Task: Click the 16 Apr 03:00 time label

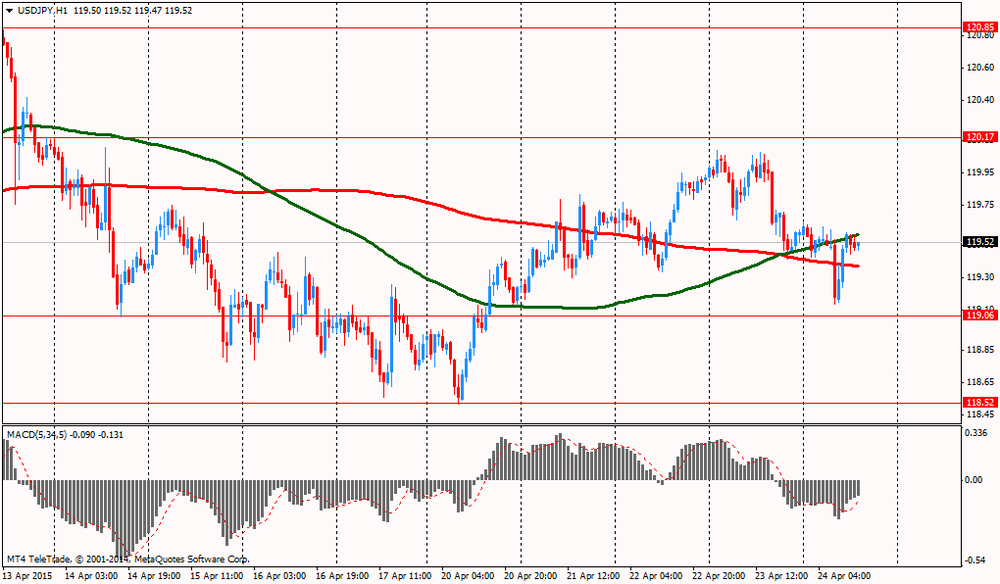Action: [279, 576]
